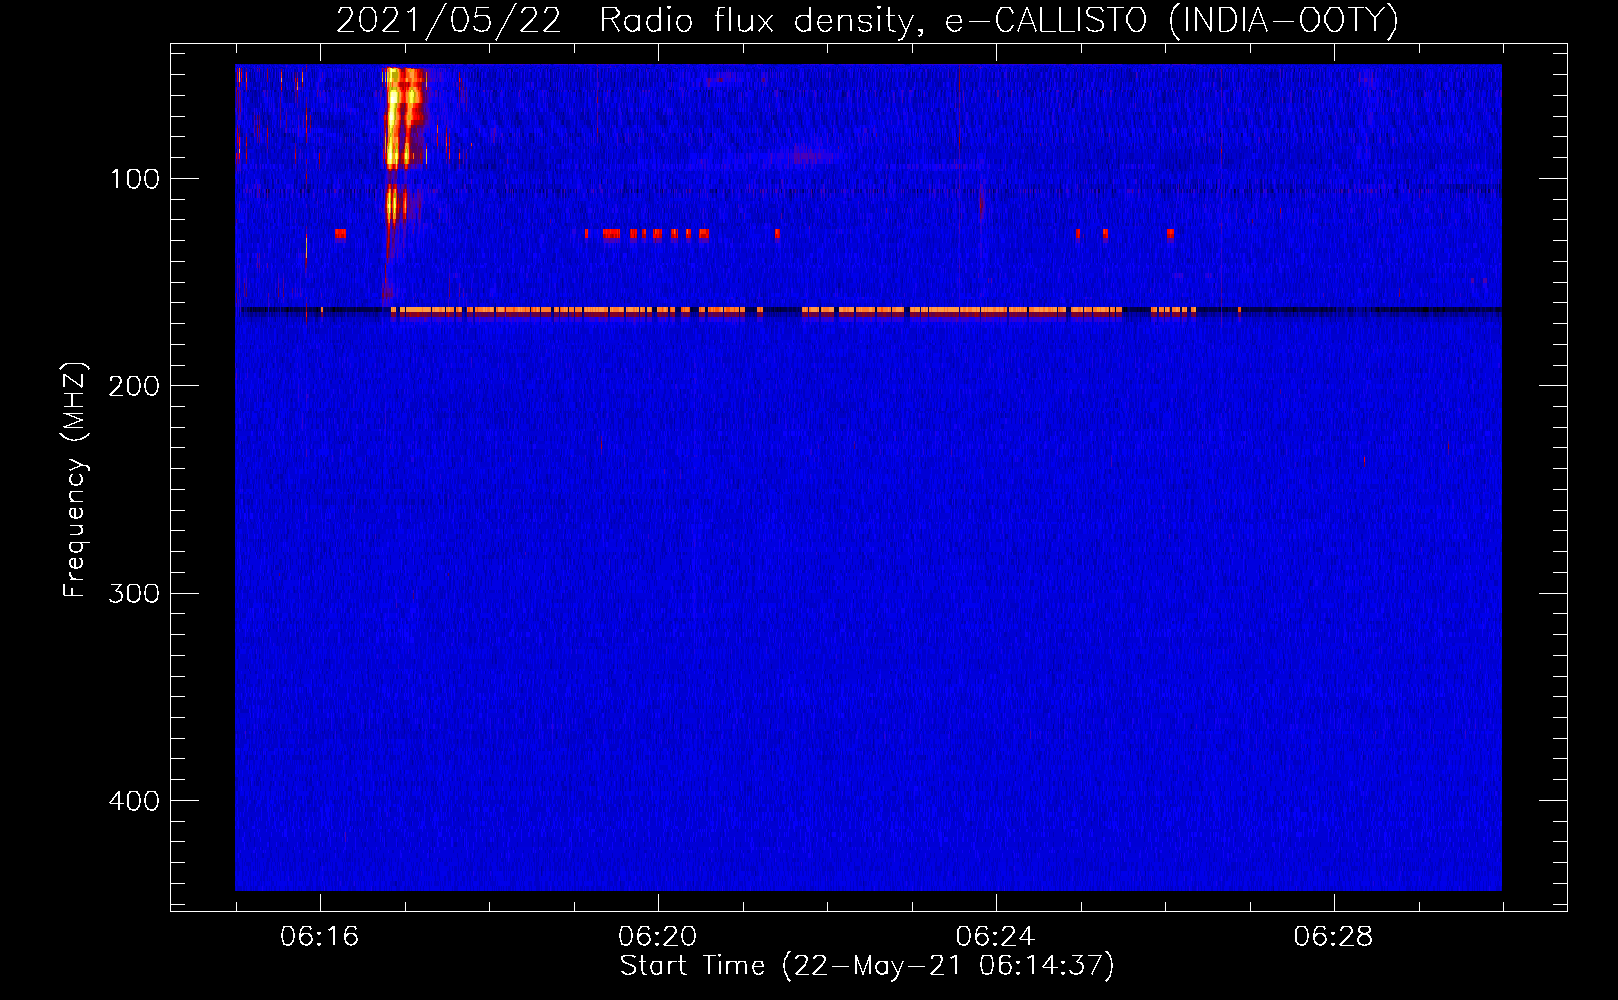Click the 06:24 time tick label
Image resolution: width=1618 pixels, height=1000 pixels.
point(996,937)
